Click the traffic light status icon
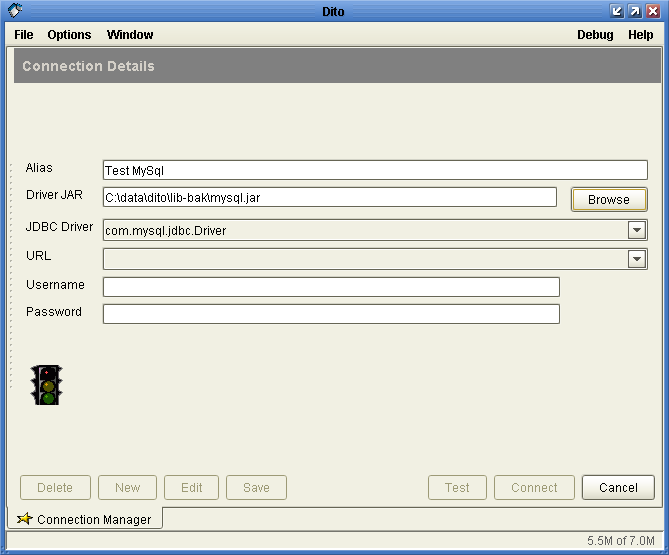 (46, 385)
